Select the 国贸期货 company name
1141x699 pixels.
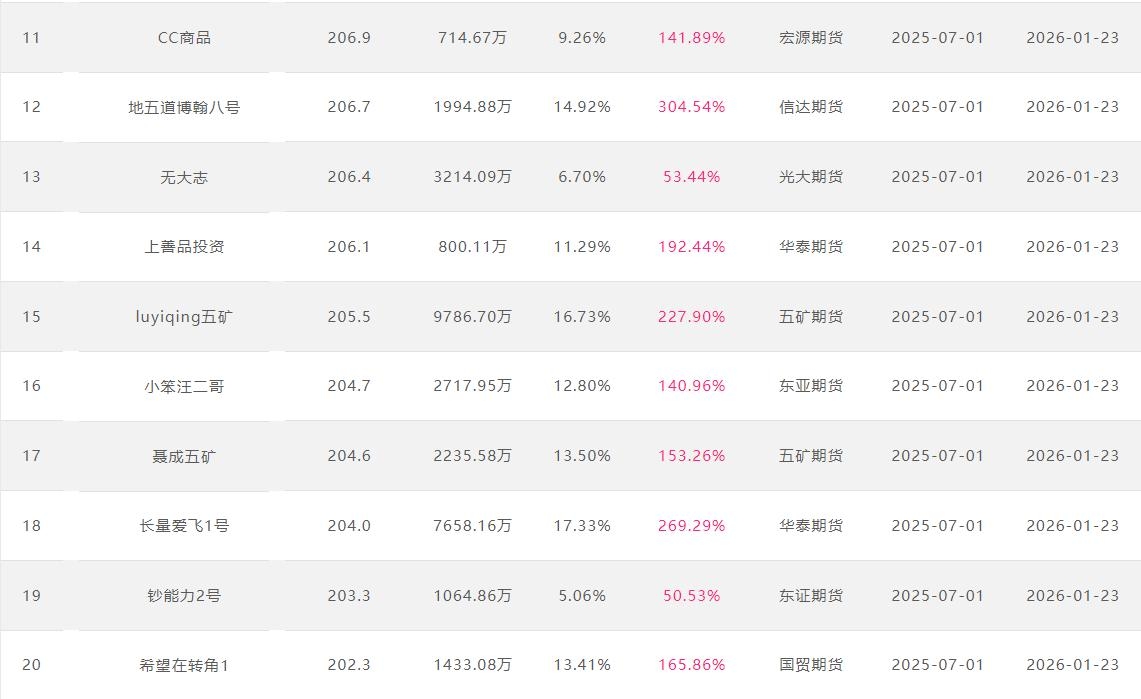[810, 665]
